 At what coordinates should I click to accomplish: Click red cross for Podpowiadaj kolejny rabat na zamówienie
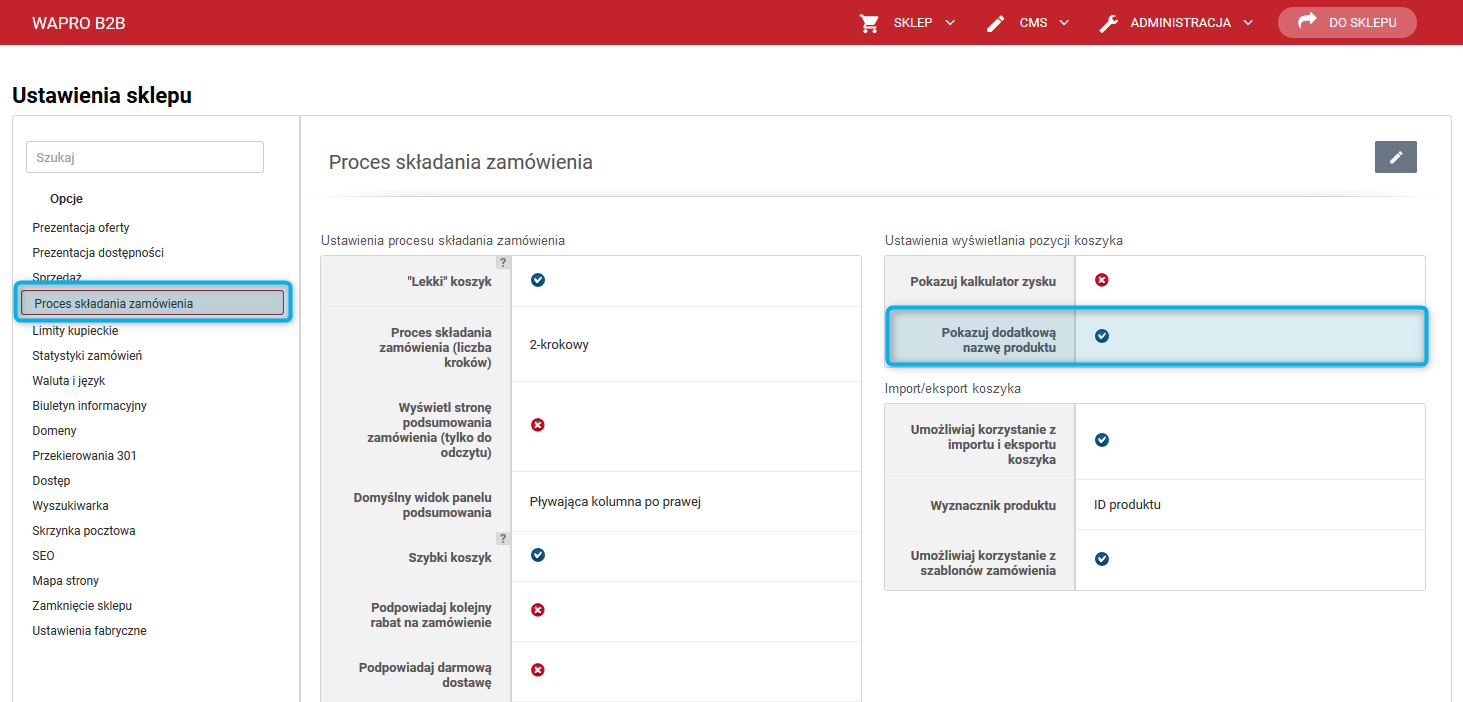pyautogui.click(x=538, y=610)
